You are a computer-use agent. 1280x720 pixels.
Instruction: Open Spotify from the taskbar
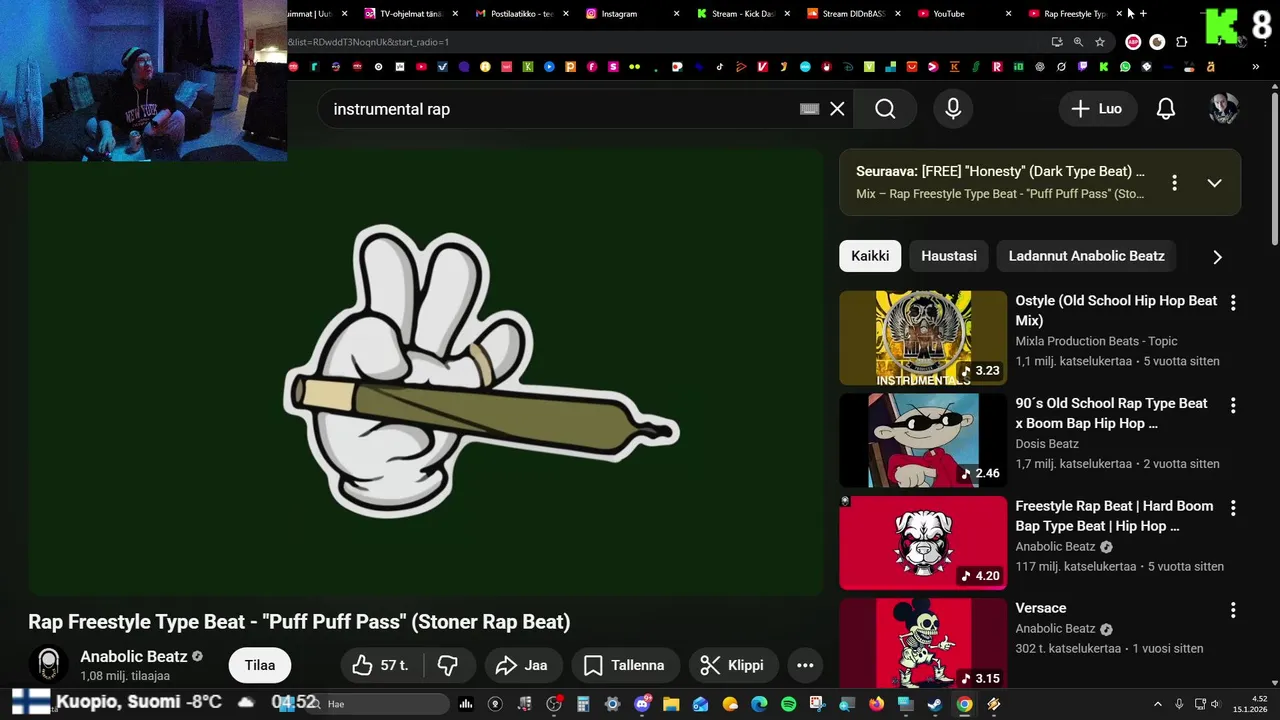[788, 704]
